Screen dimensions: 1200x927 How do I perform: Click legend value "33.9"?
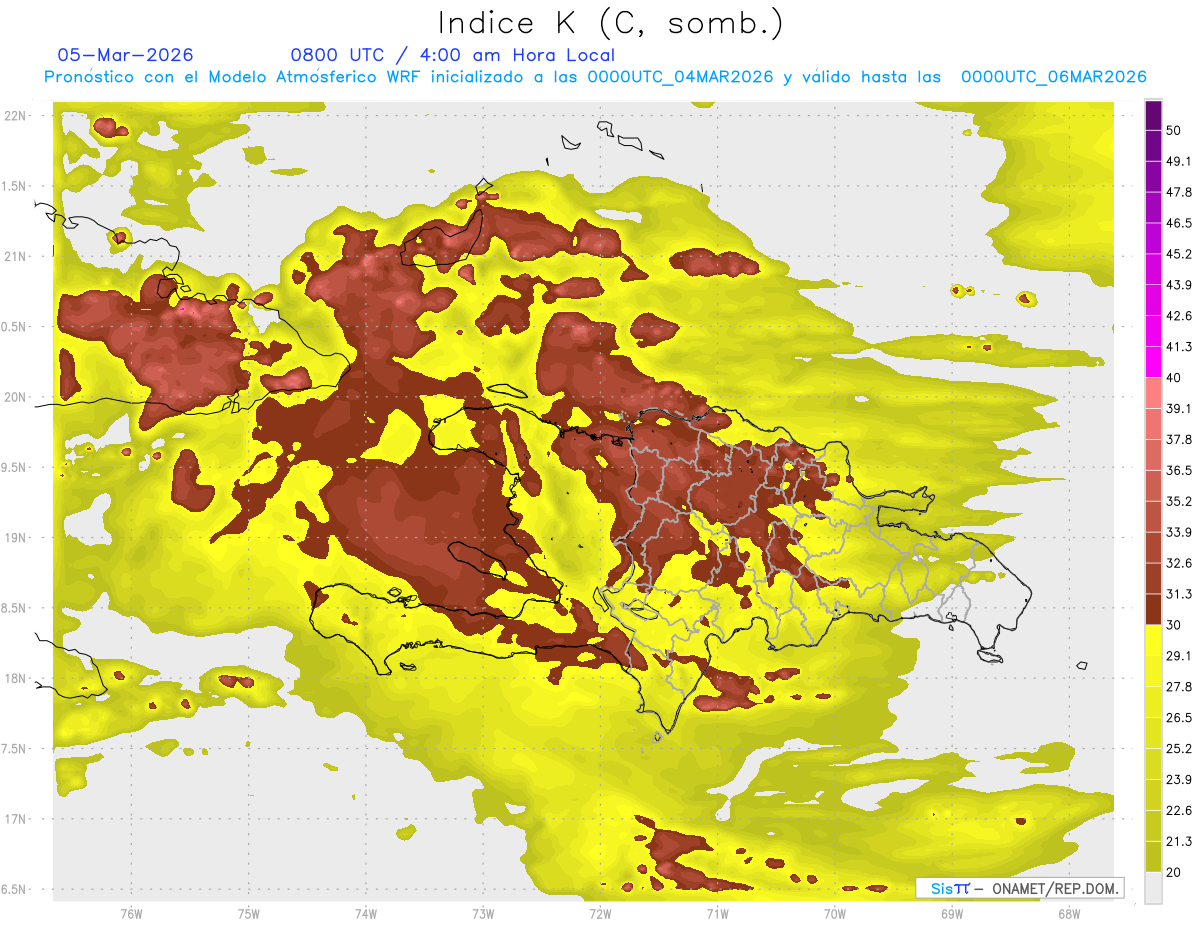(x=1178, y=532)
